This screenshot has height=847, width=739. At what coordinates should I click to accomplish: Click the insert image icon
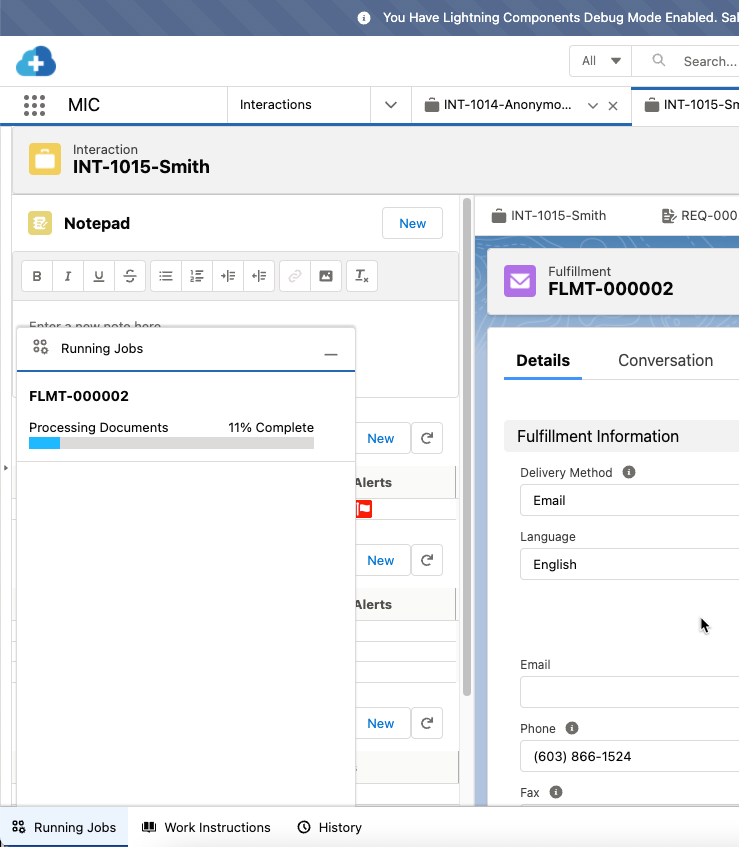click(x=325, y=276)
